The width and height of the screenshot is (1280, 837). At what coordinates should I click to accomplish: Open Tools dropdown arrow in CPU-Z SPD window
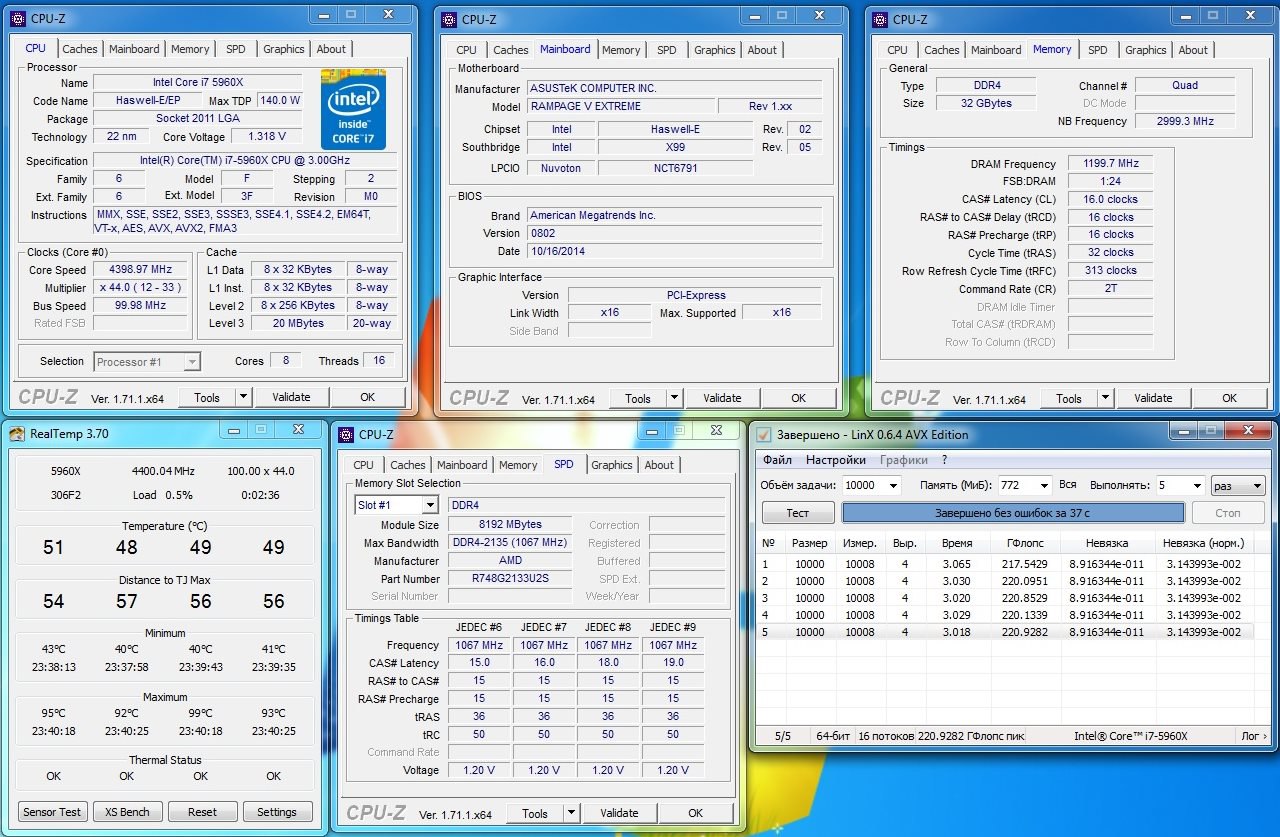click(571, 813)
